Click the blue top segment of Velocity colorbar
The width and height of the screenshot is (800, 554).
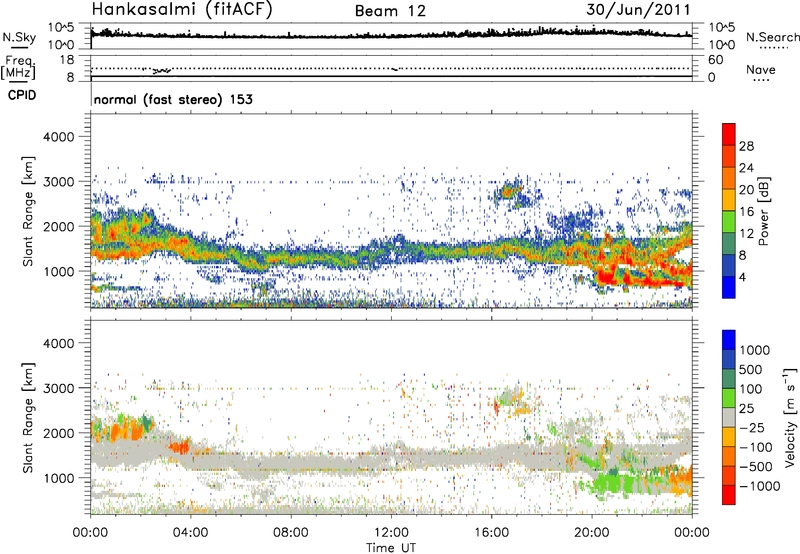(729, 340)
